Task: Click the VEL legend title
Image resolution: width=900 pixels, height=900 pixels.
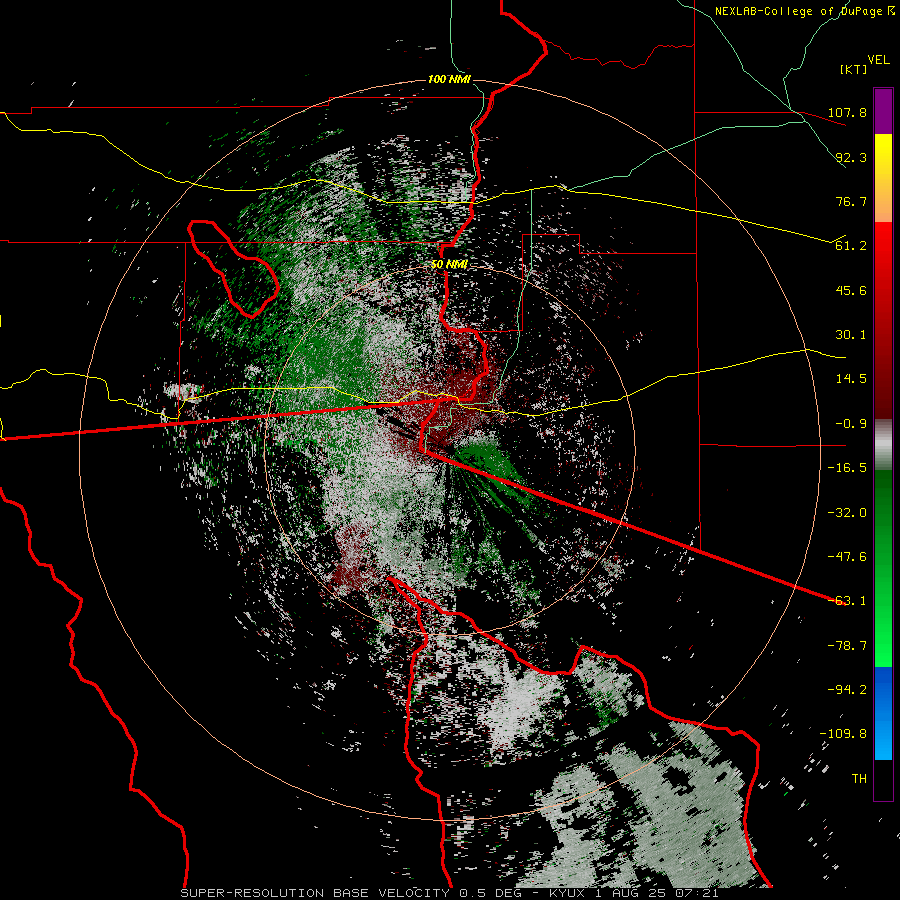Action: [x=879, y=60]
